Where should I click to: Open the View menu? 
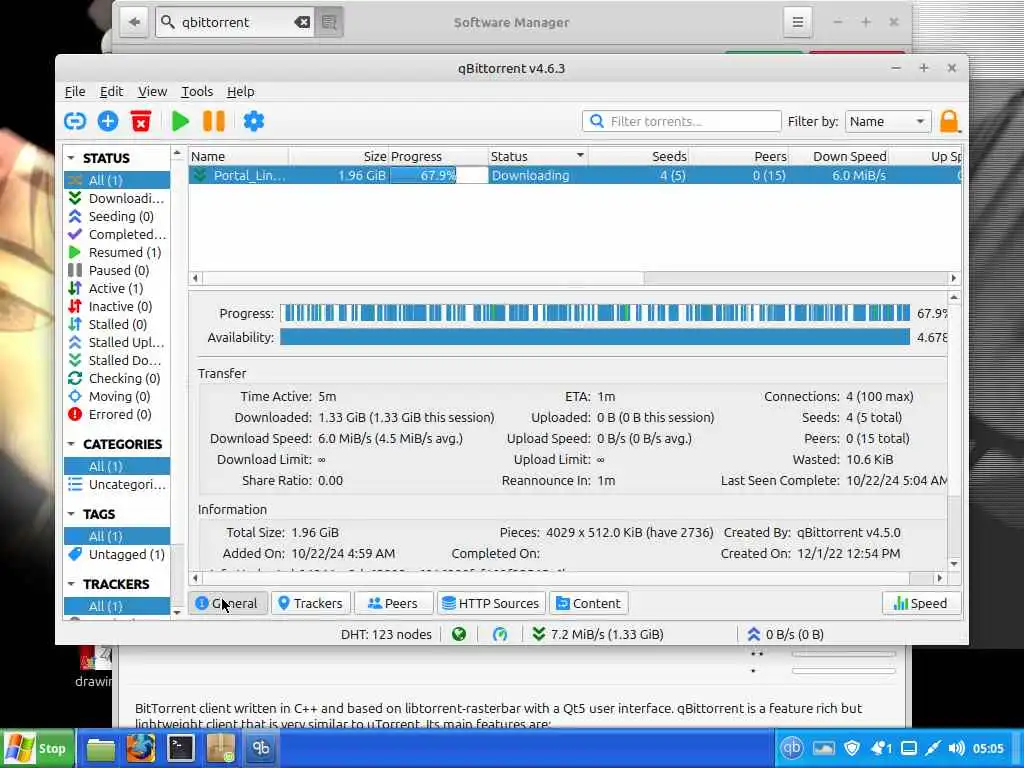[152, 91]
